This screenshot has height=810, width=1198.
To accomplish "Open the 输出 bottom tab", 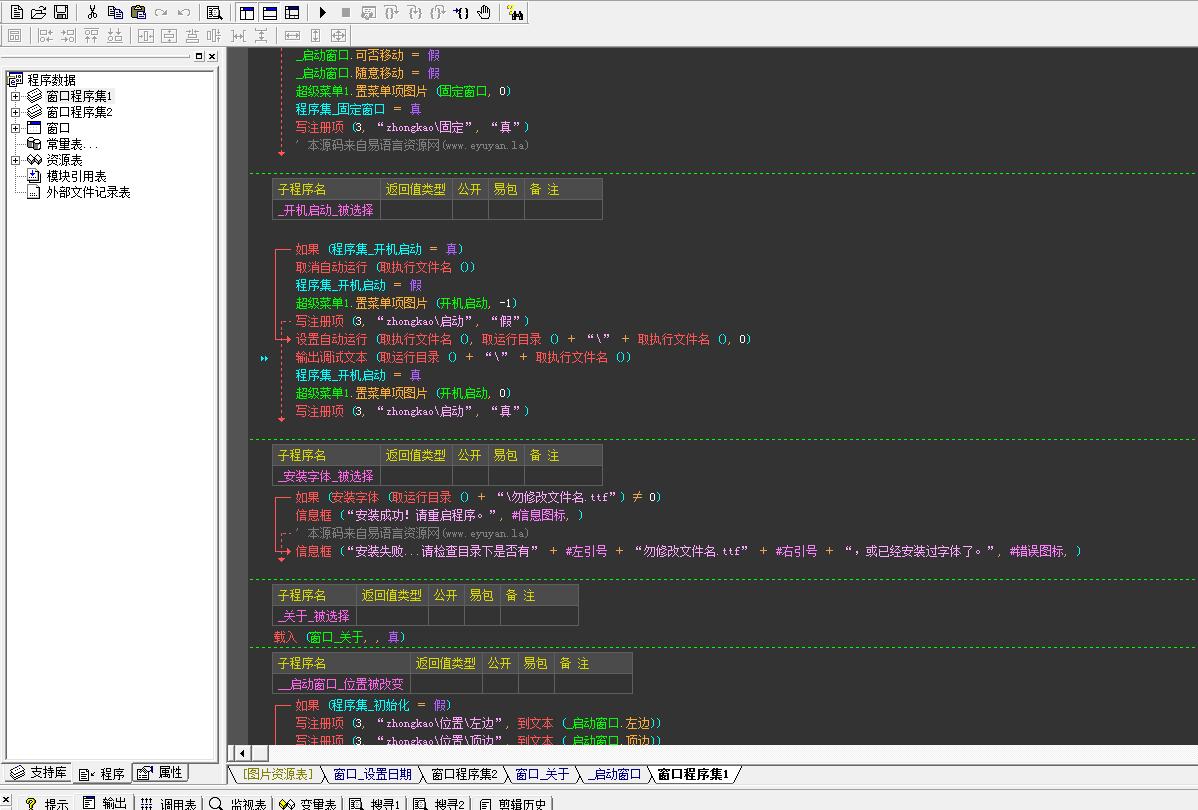I will click(105, 804).
